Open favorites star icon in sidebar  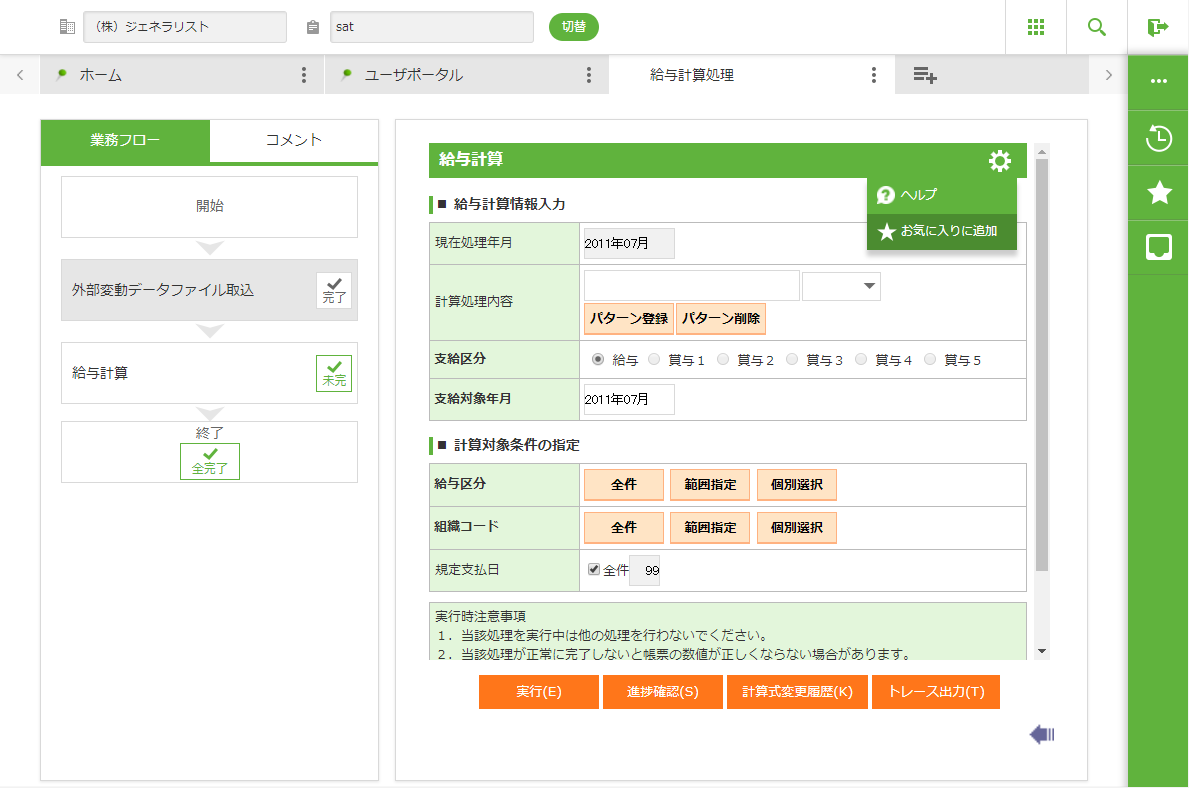pyautogui.click(x=1159, y=193)
